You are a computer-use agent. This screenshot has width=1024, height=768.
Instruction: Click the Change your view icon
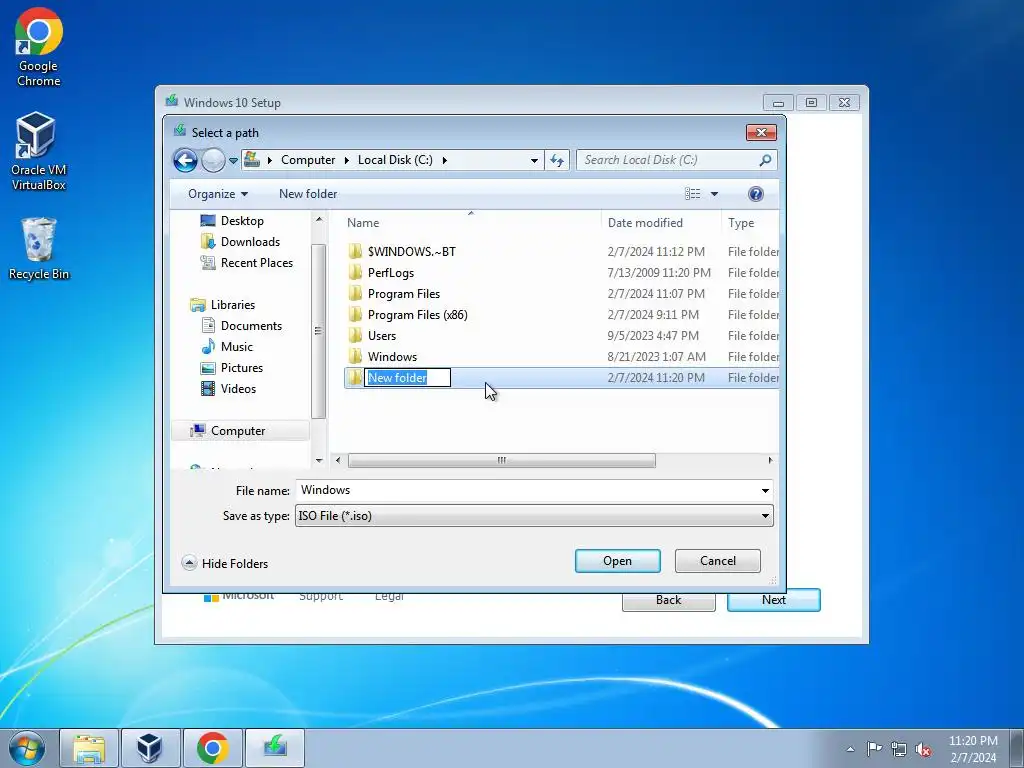[692, 194]
